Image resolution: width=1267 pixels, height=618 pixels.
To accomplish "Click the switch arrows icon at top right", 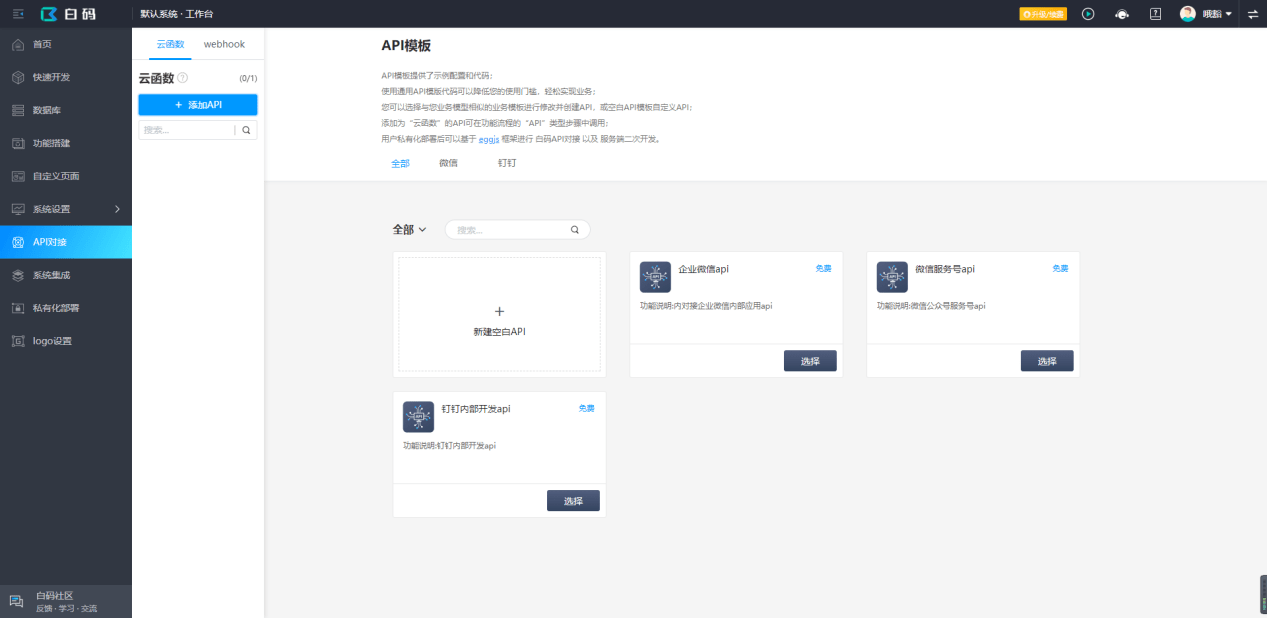I will [x=1253, y=14].
